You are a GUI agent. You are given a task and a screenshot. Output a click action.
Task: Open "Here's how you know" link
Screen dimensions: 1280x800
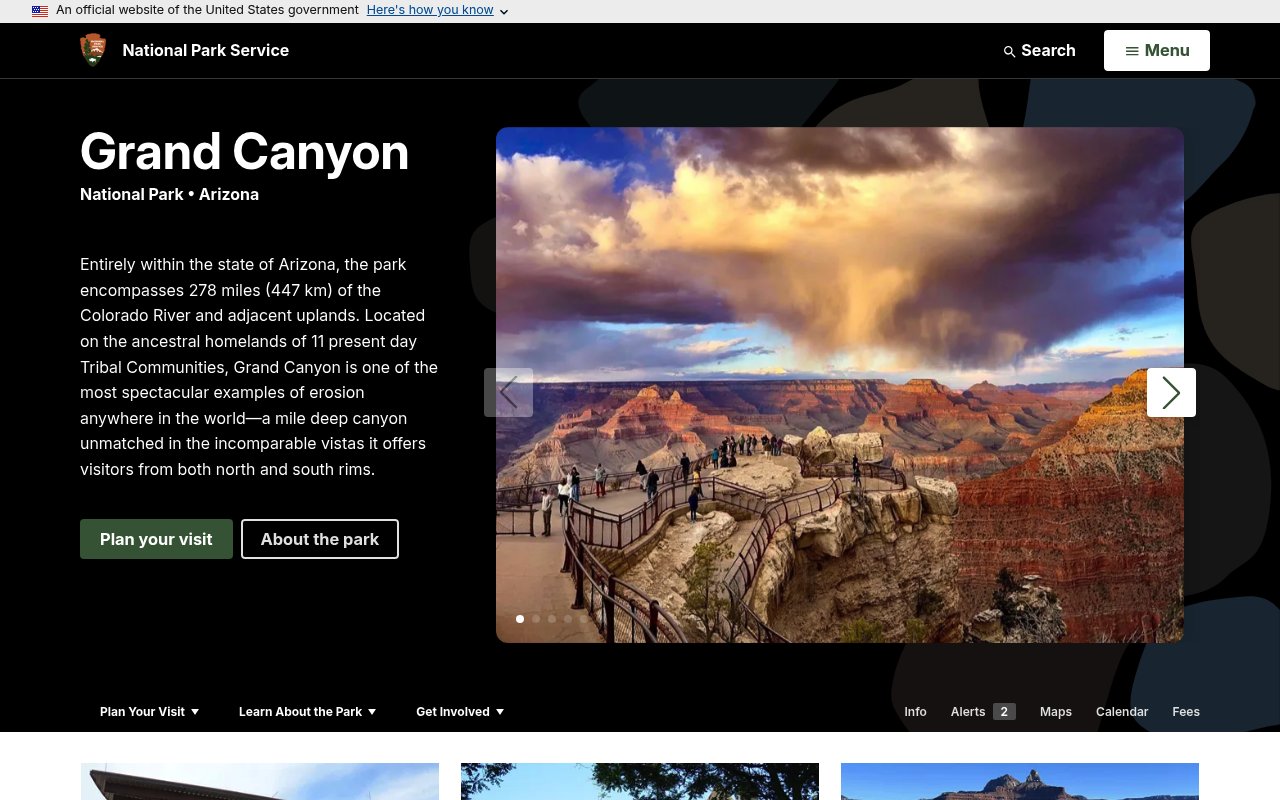click(x=430, y=10)
